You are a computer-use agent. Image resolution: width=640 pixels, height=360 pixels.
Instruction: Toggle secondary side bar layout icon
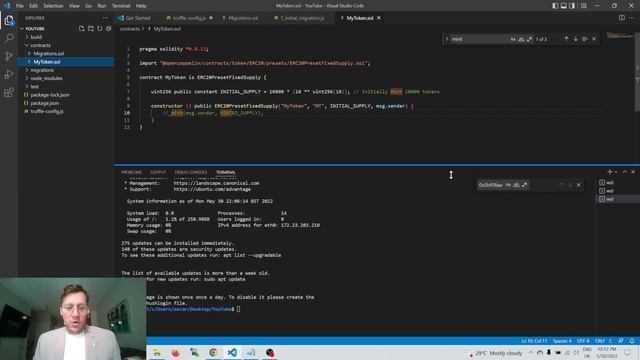572,6
